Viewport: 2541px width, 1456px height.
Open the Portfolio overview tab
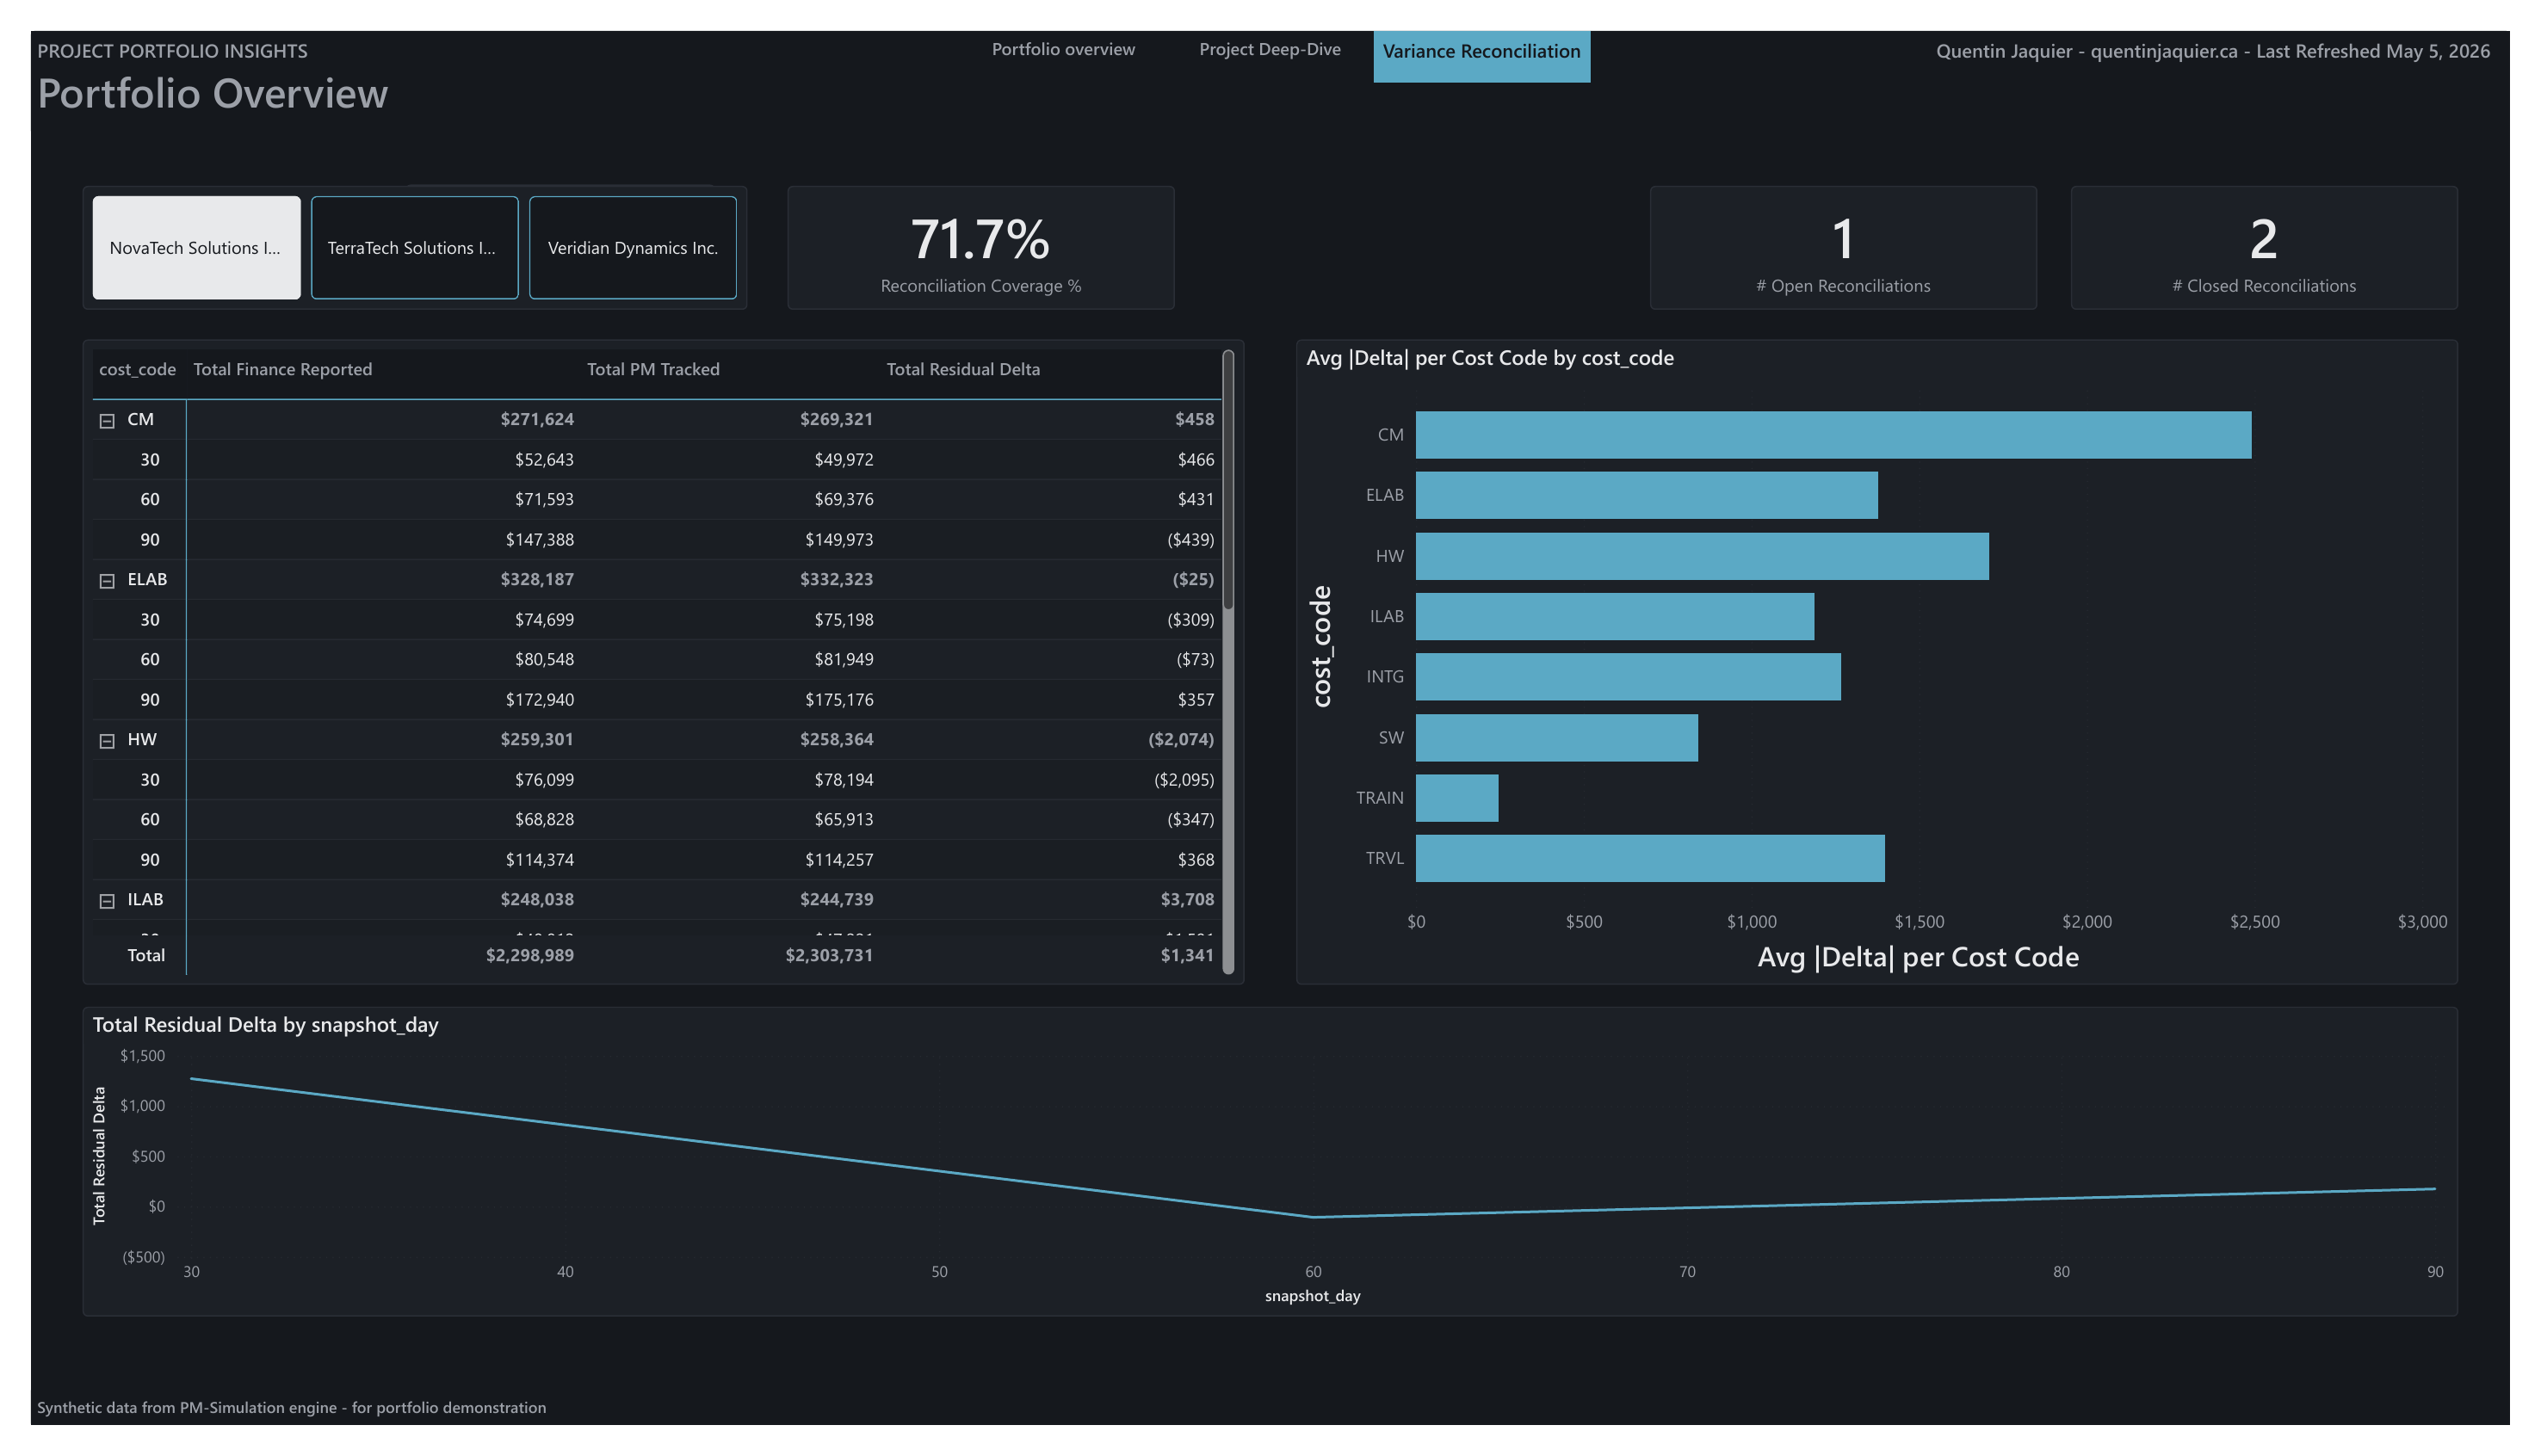pyautogui.click(x=1063, y=49)
